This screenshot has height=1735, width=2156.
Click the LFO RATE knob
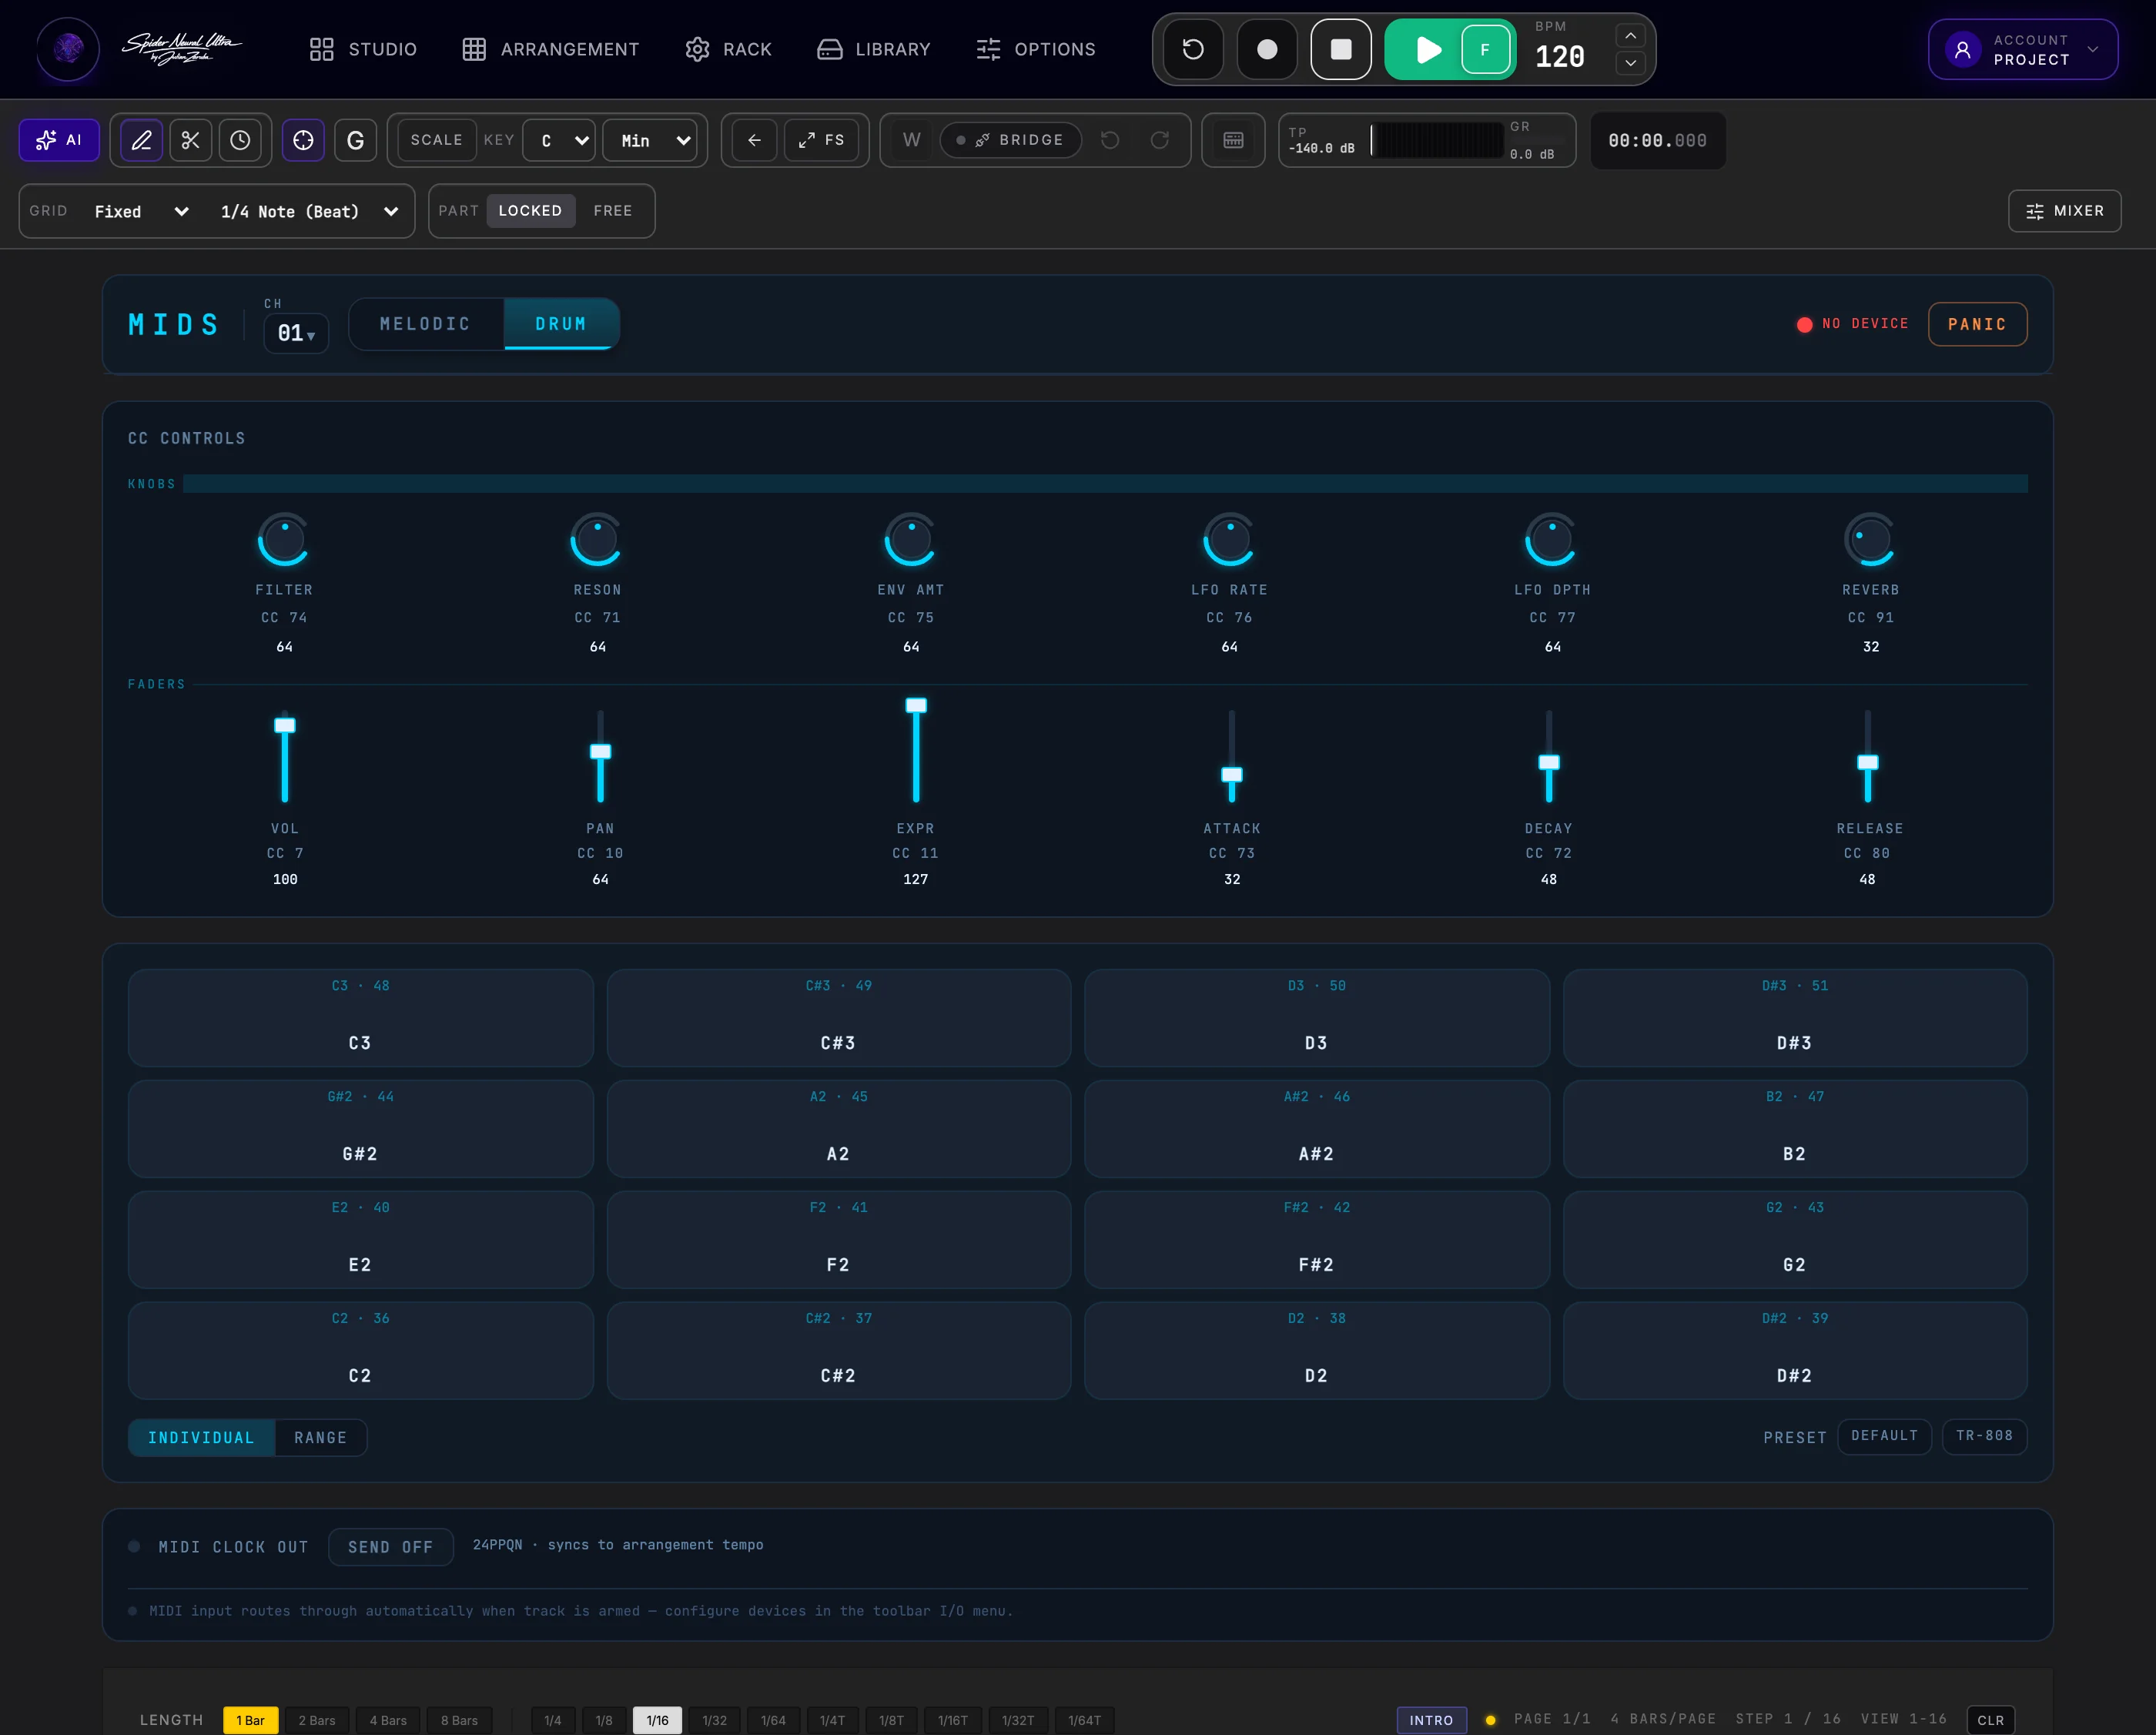click(1229, 541)
